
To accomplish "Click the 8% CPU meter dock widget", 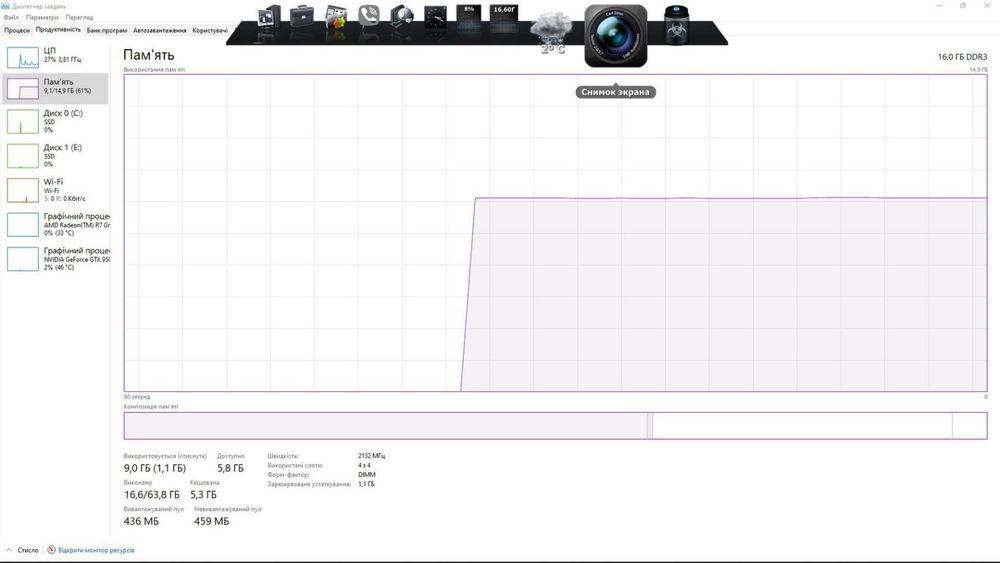I will pyautogui.click(x=469, y=17).
